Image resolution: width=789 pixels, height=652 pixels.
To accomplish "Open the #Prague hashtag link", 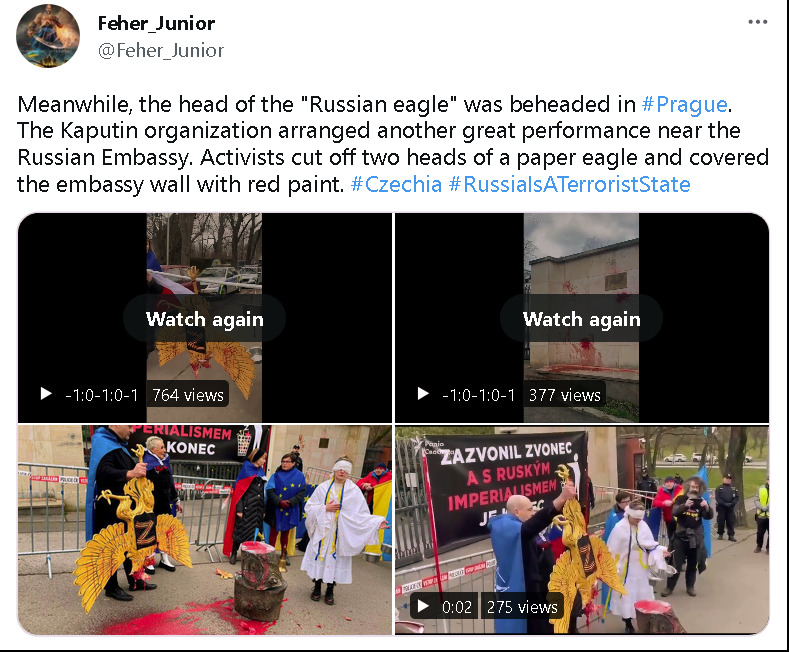I will (x=684, y=104).
